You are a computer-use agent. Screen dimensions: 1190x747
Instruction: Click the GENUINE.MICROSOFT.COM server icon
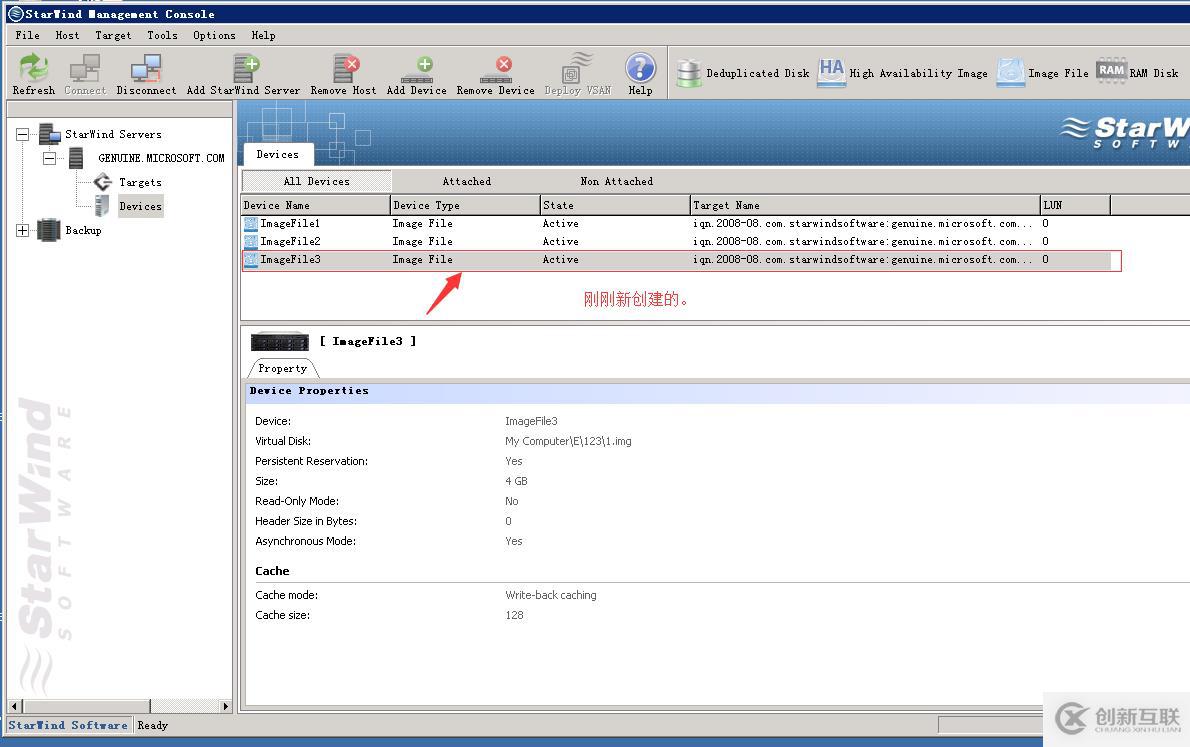pyautogui.click(x=76, y=158)
